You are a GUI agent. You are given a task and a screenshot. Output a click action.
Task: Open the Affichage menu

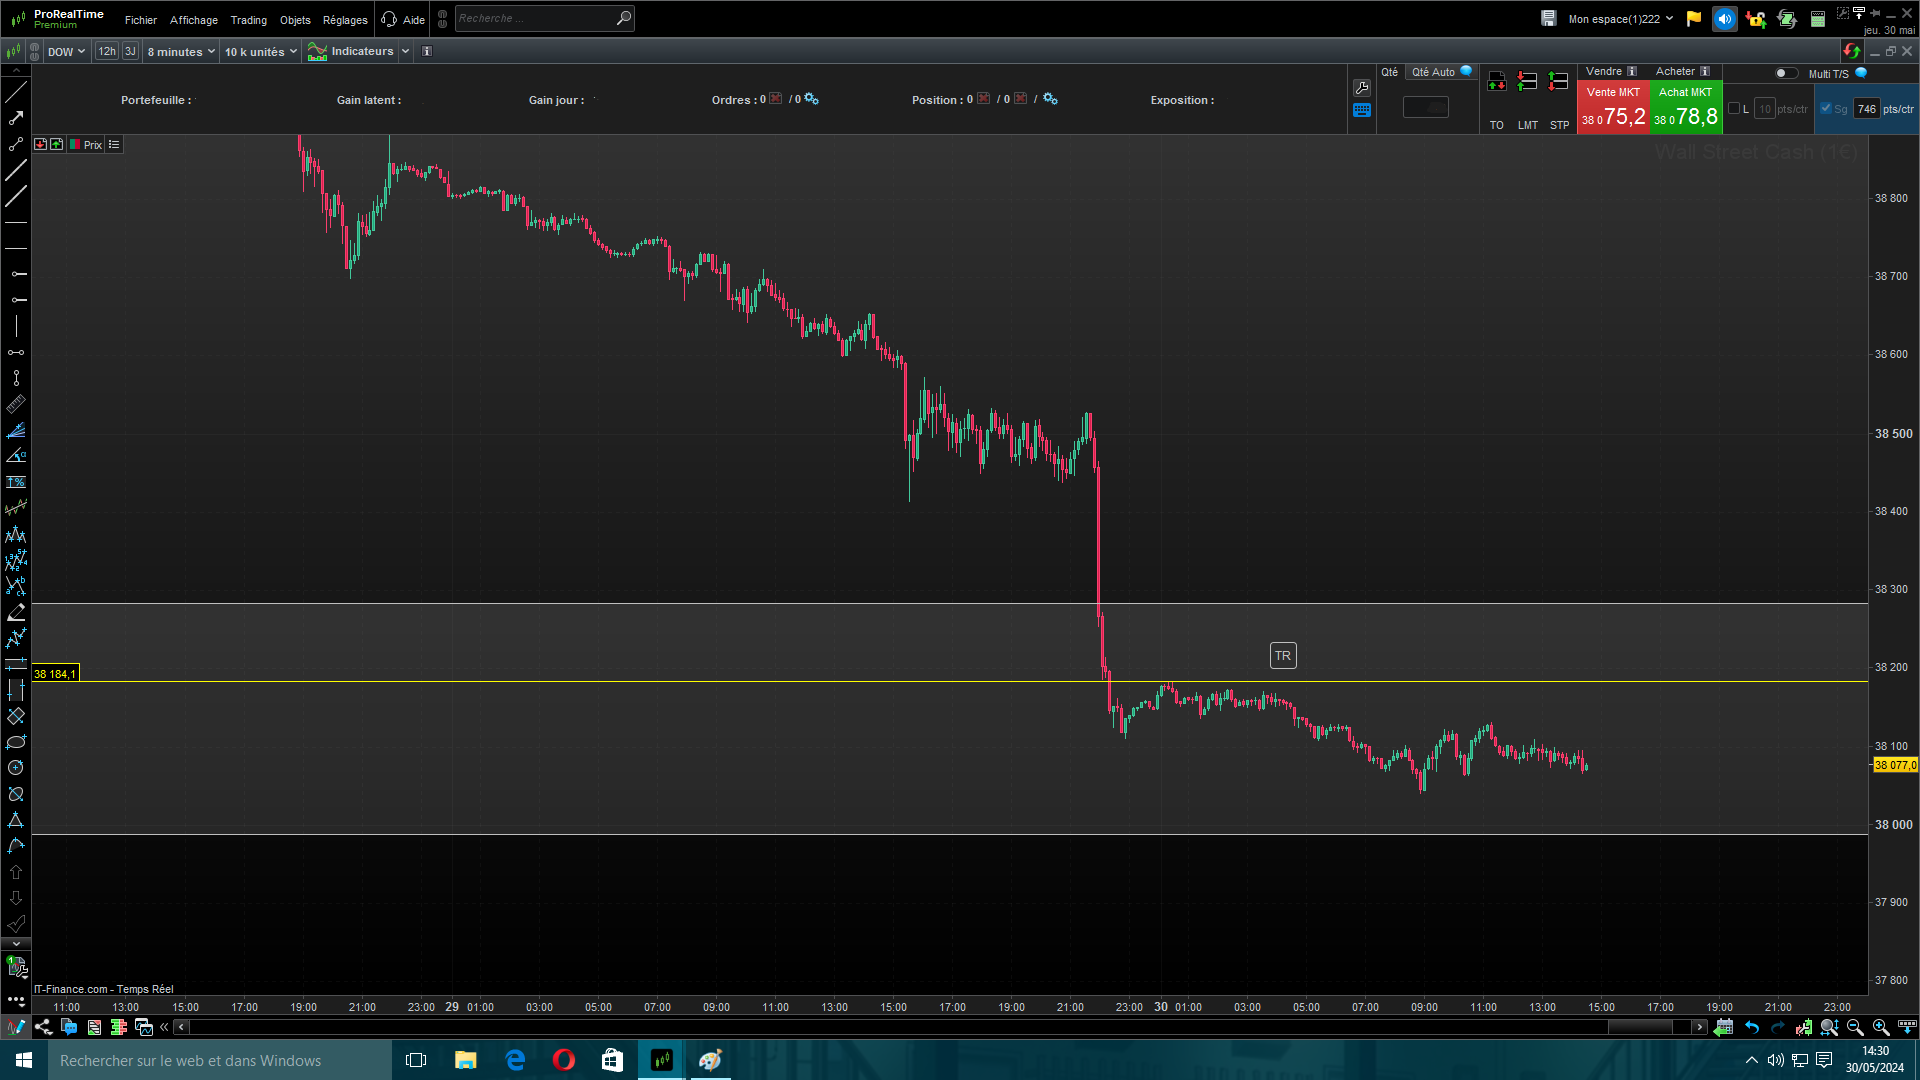point(193,20)
